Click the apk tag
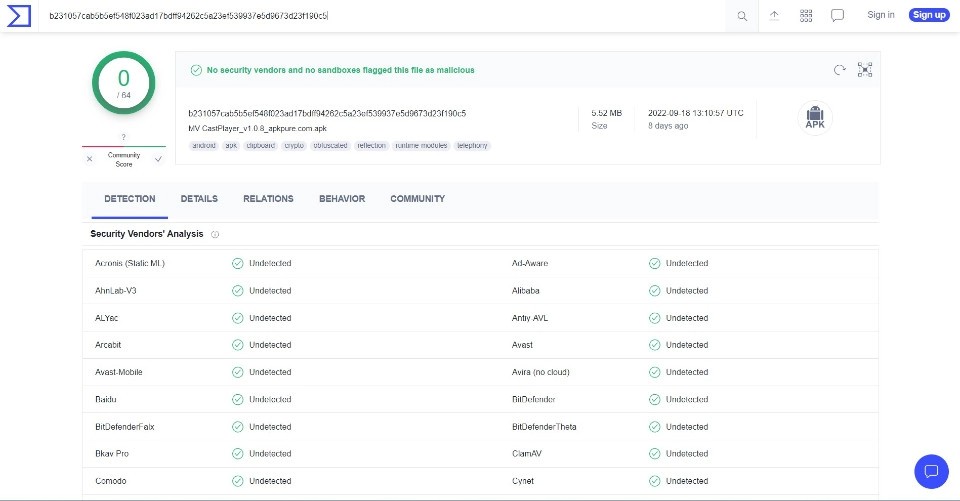960x501 pixels. [231, 146]
